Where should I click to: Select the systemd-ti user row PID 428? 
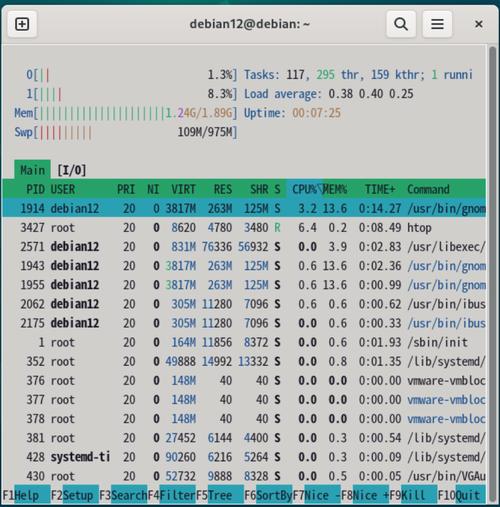244,457
